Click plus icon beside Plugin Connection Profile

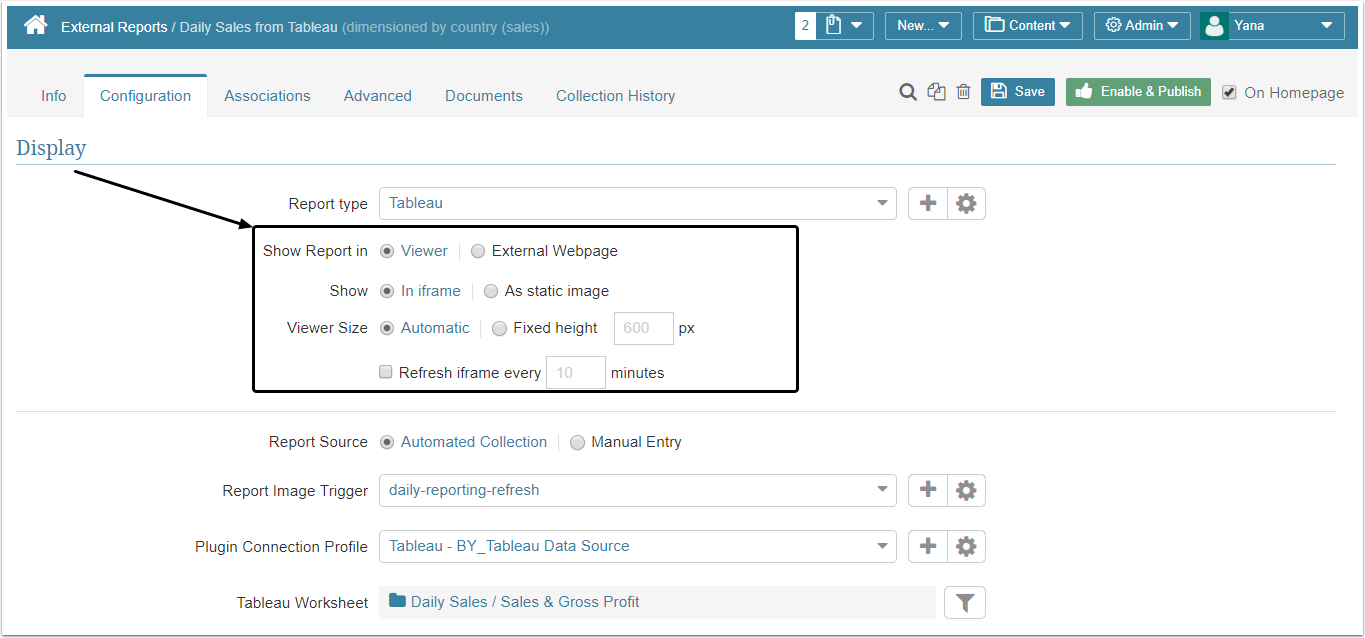(928, 546)
